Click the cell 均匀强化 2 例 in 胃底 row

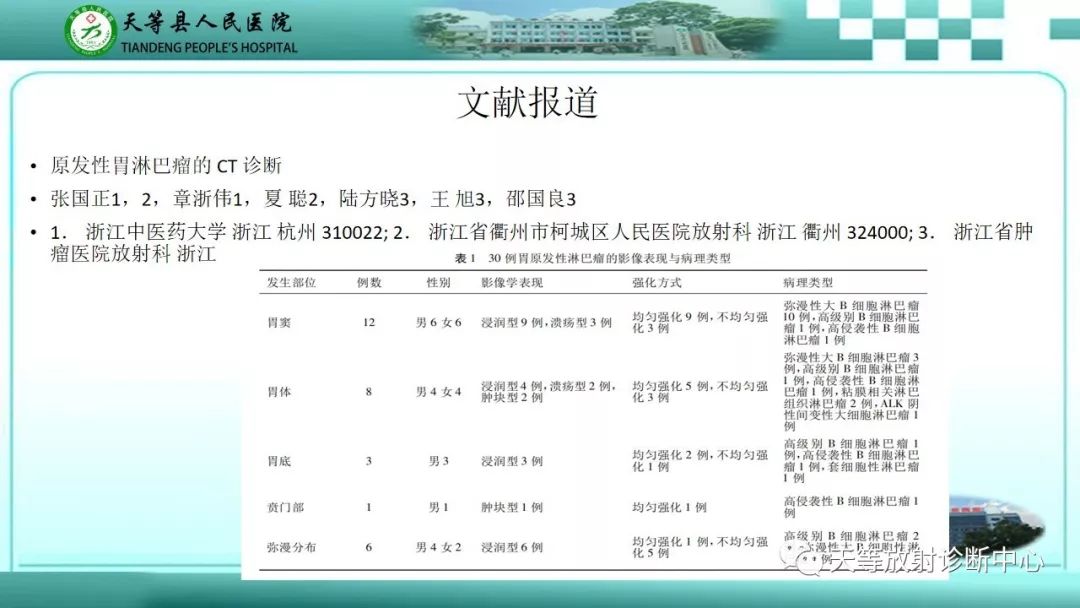point(700,461)
